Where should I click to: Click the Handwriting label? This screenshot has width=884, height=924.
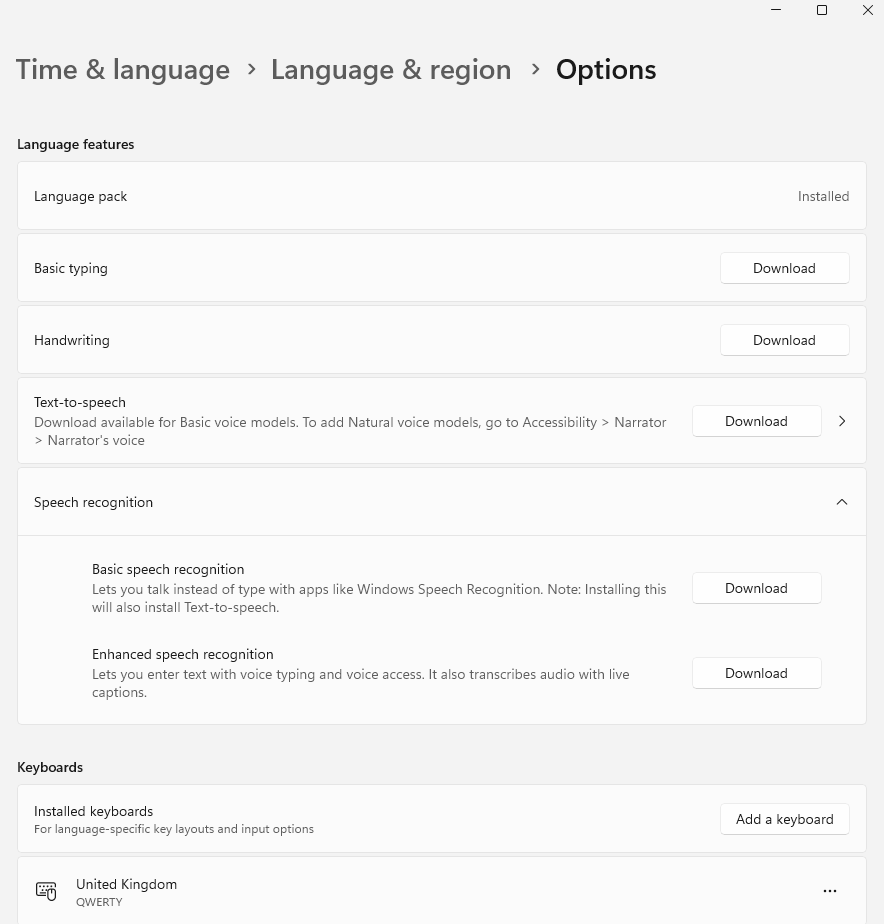[71, 340]
